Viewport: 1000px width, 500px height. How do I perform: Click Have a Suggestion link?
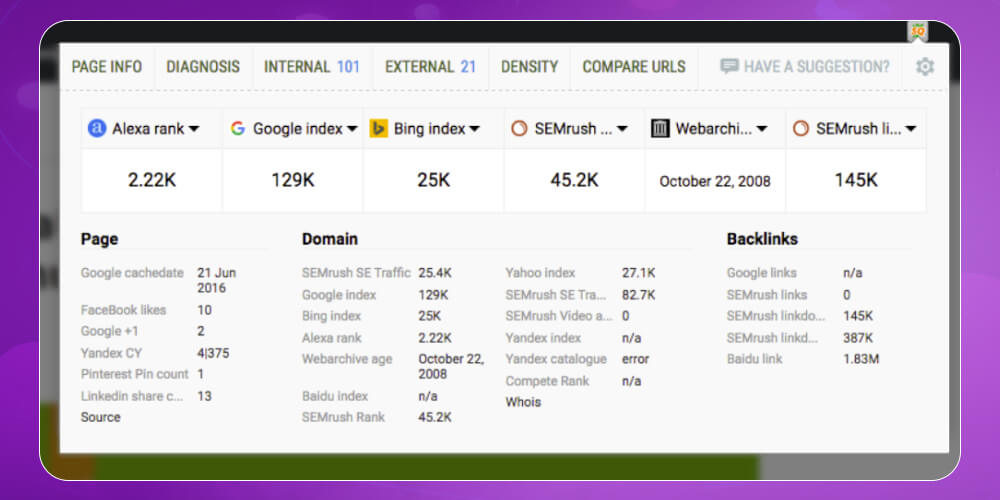coord(816,67)
